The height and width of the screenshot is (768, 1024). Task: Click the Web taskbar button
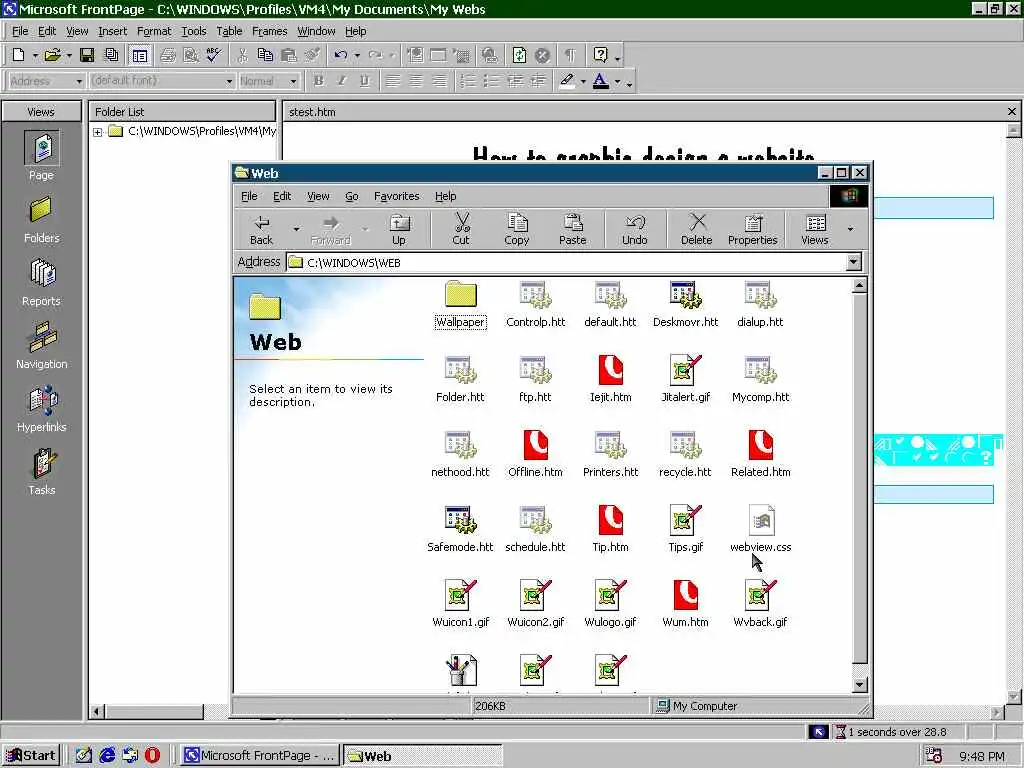pos(423,756)
